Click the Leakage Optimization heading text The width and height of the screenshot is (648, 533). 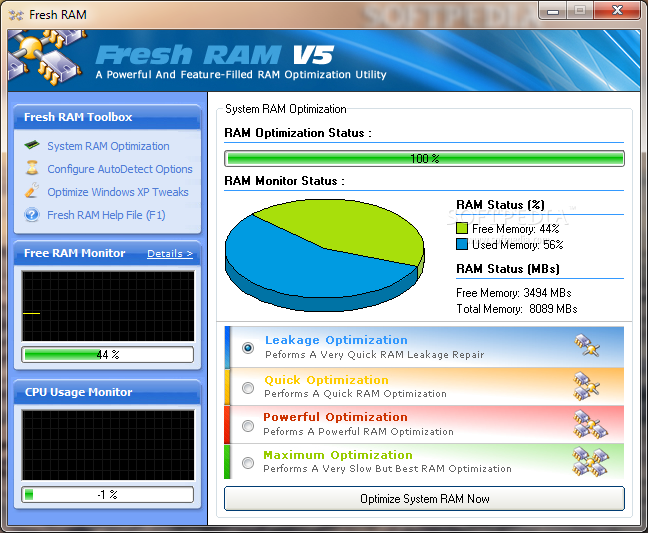[x=336, y=340]
